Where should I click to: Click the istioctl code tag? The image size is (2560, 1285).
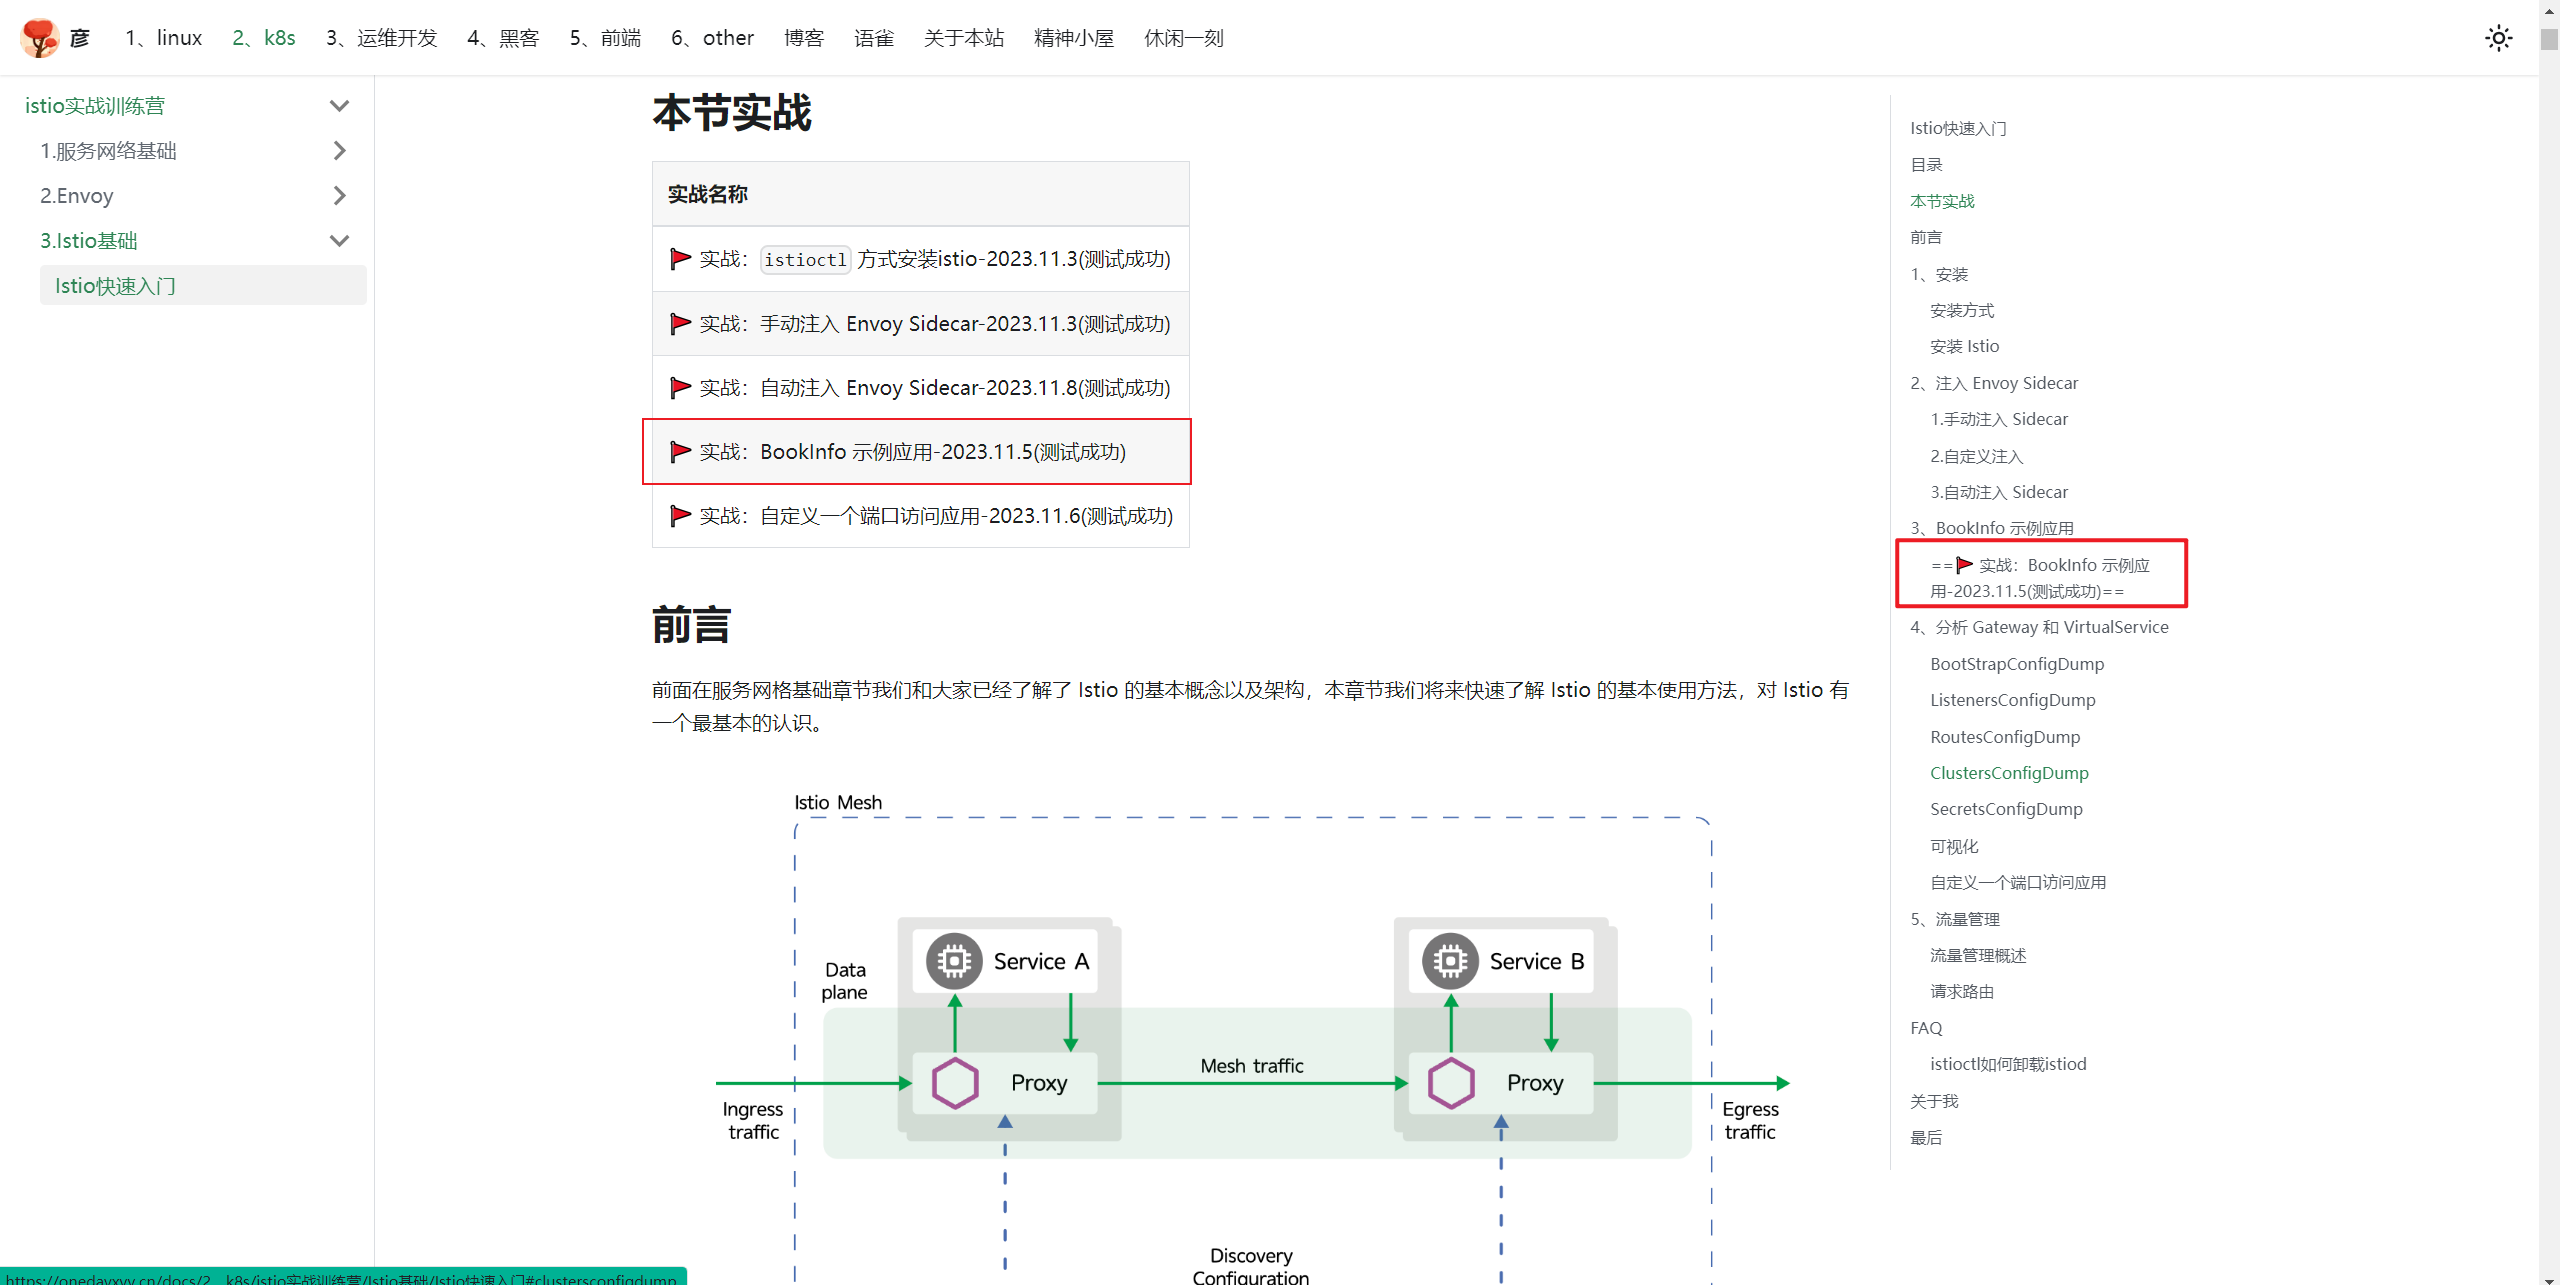coord(806,260)
